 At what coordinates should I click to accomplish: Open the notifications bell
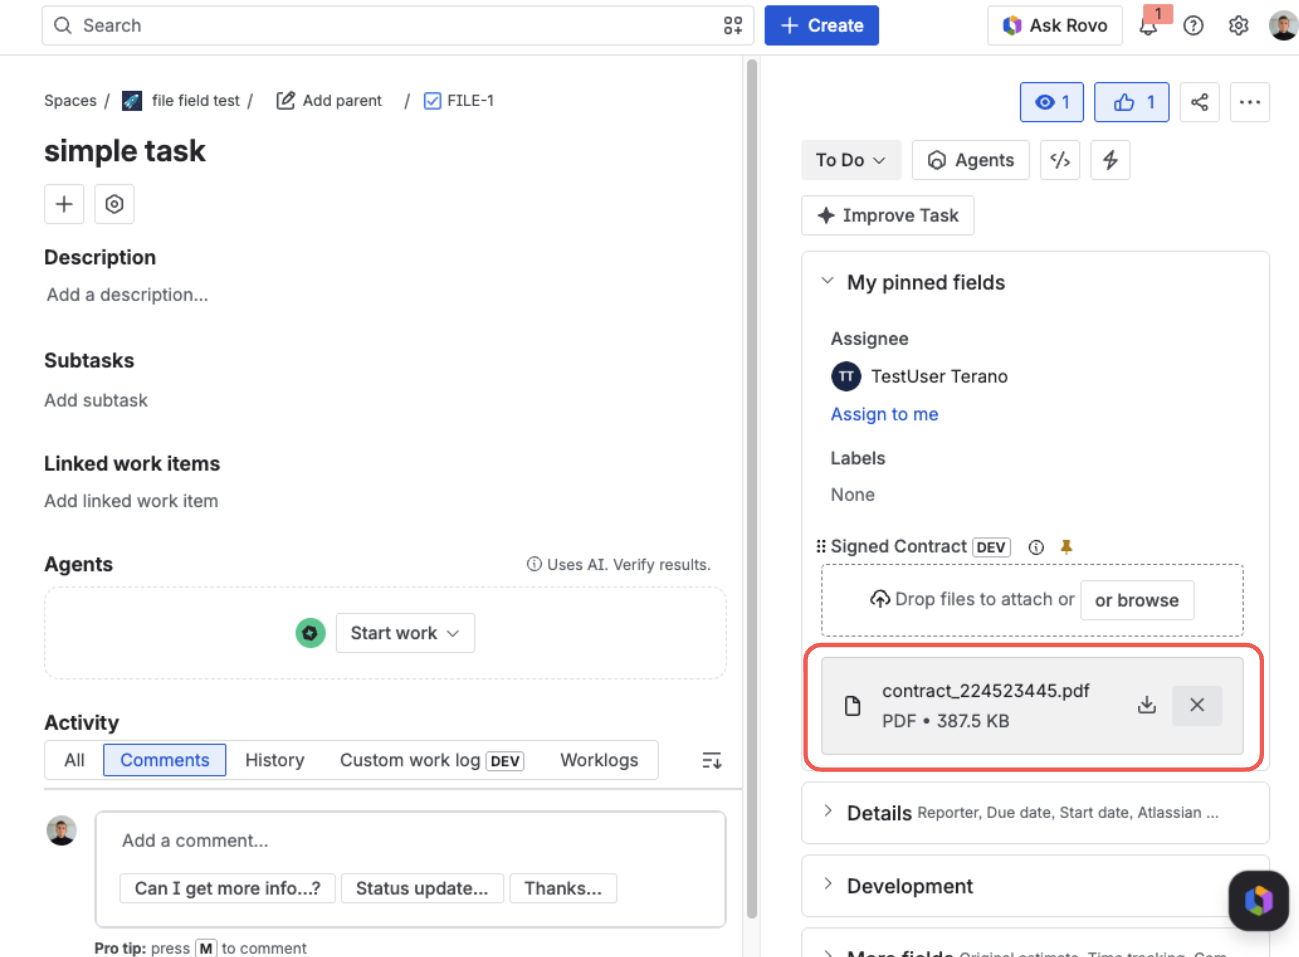[1148, 25]
